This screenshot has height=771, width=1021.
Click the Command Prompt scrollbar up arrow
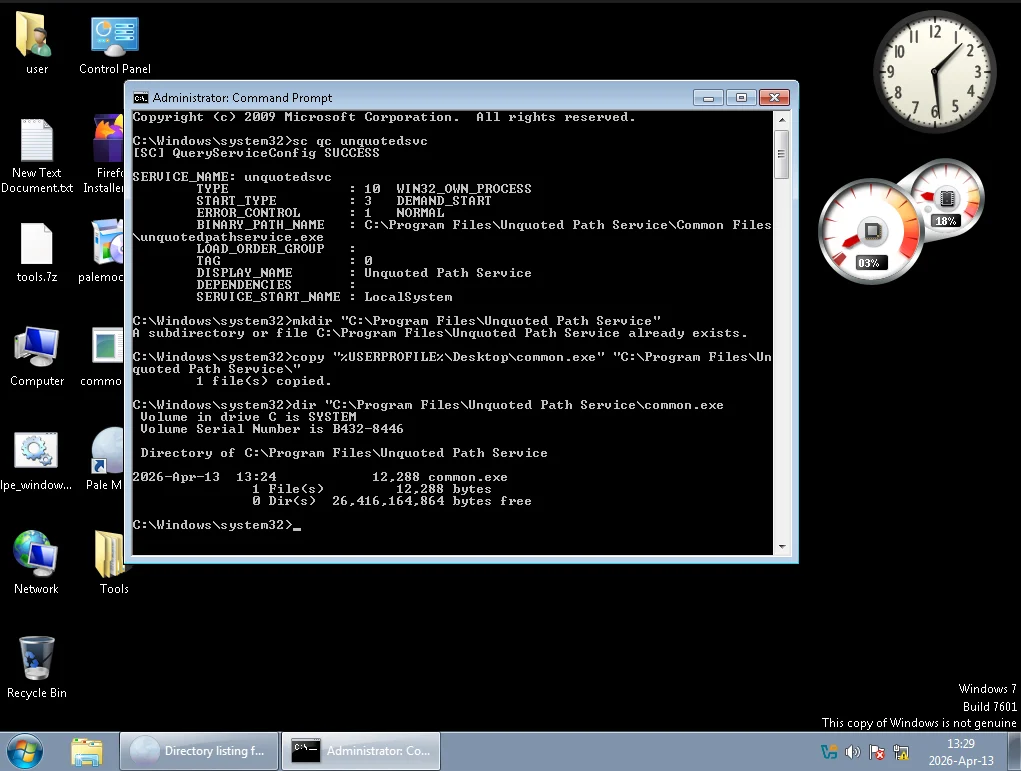pyautogui.click(x=782, y=120)
